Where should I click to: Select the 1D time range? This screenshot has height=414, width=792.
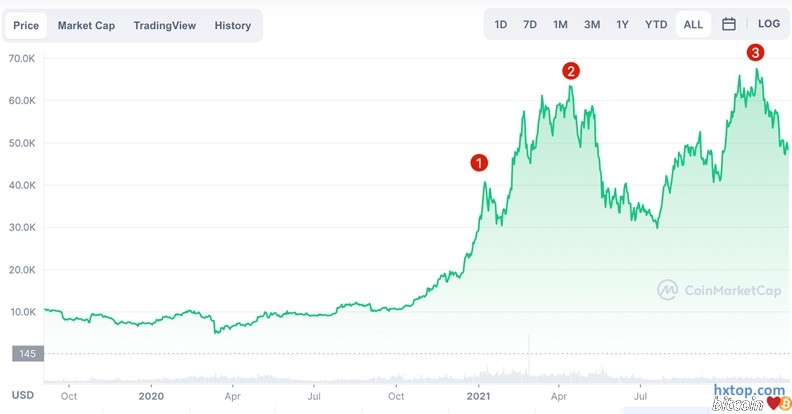(501, 24)
